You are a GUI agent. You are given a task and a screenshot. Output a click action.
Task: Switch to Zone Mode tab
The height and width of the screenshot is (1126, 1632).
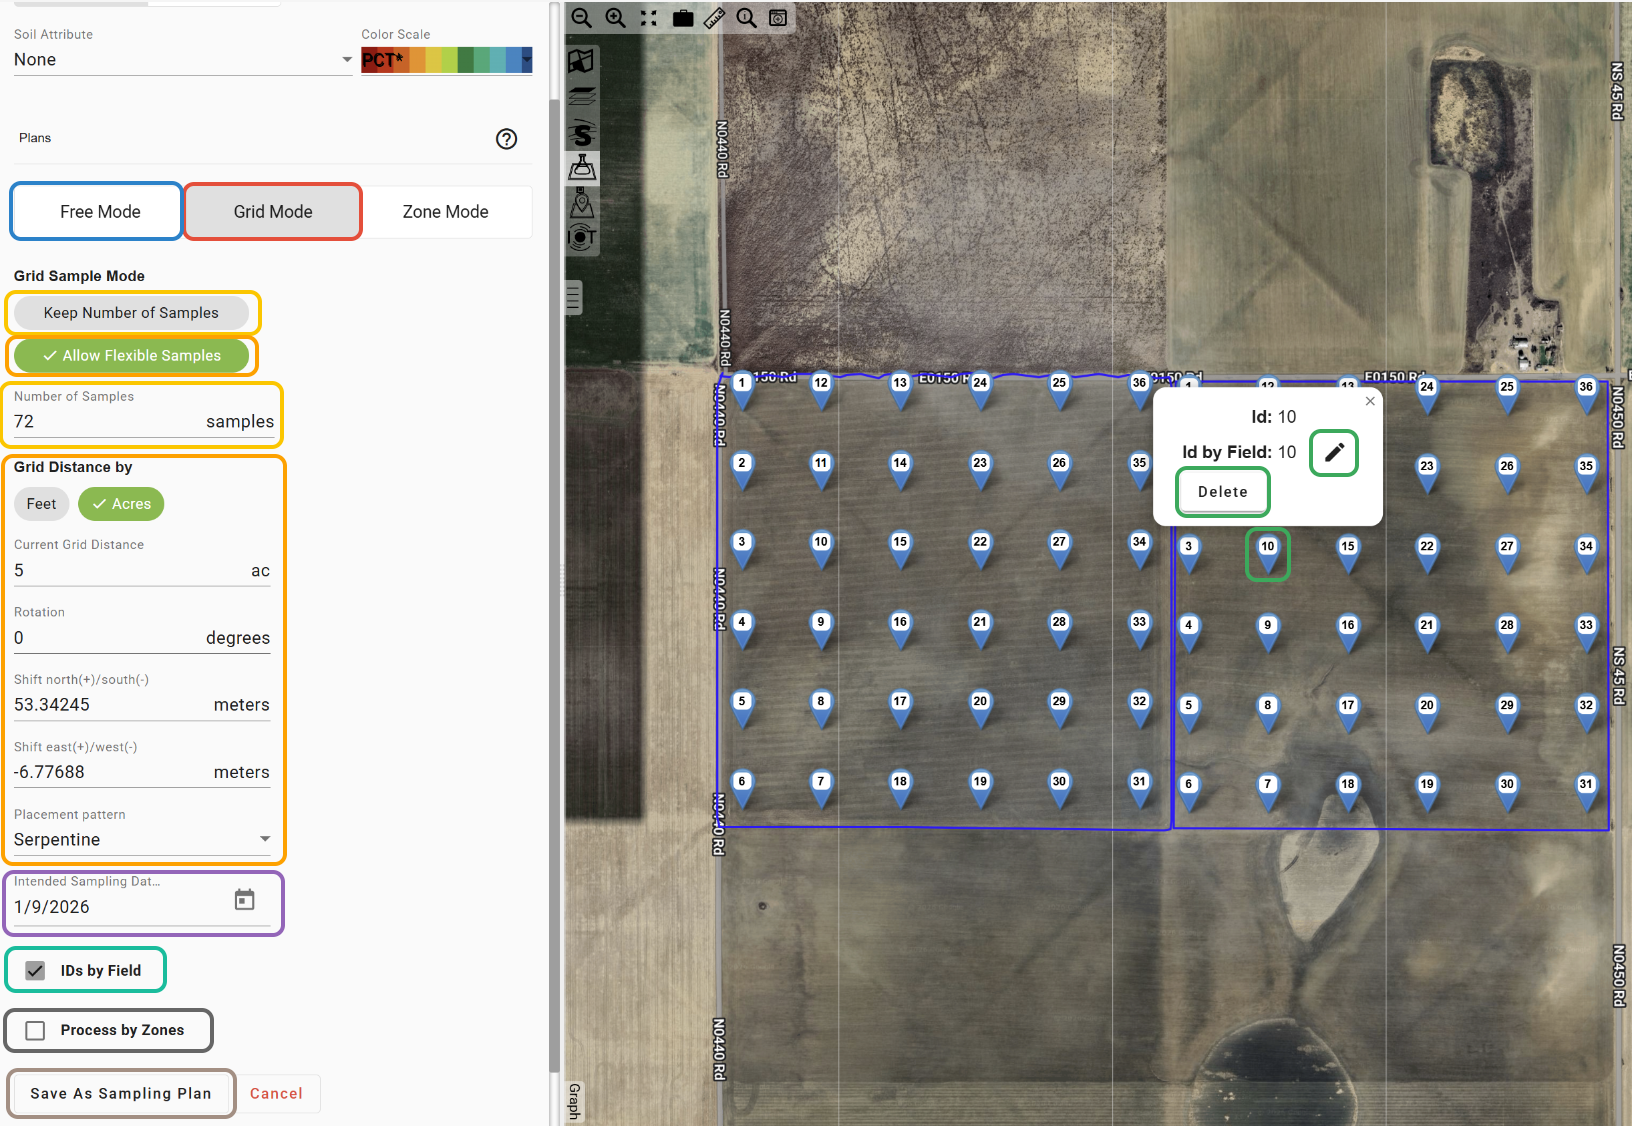tap(446, 212)
